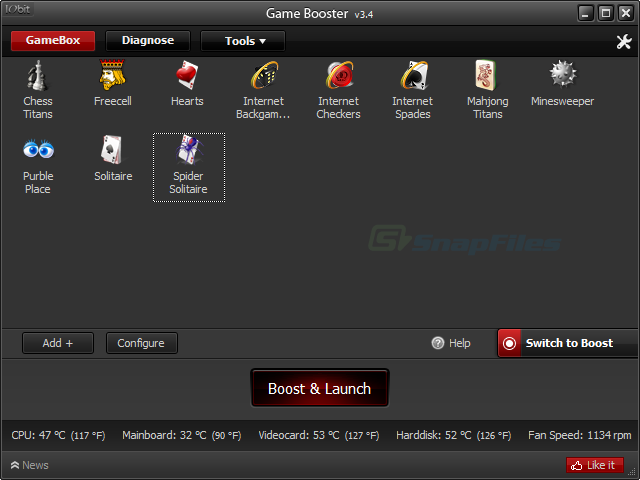This screenshot has width=640, height=480.
Task: Click the Videocard temperature reading
Action: tap(319, 435)
